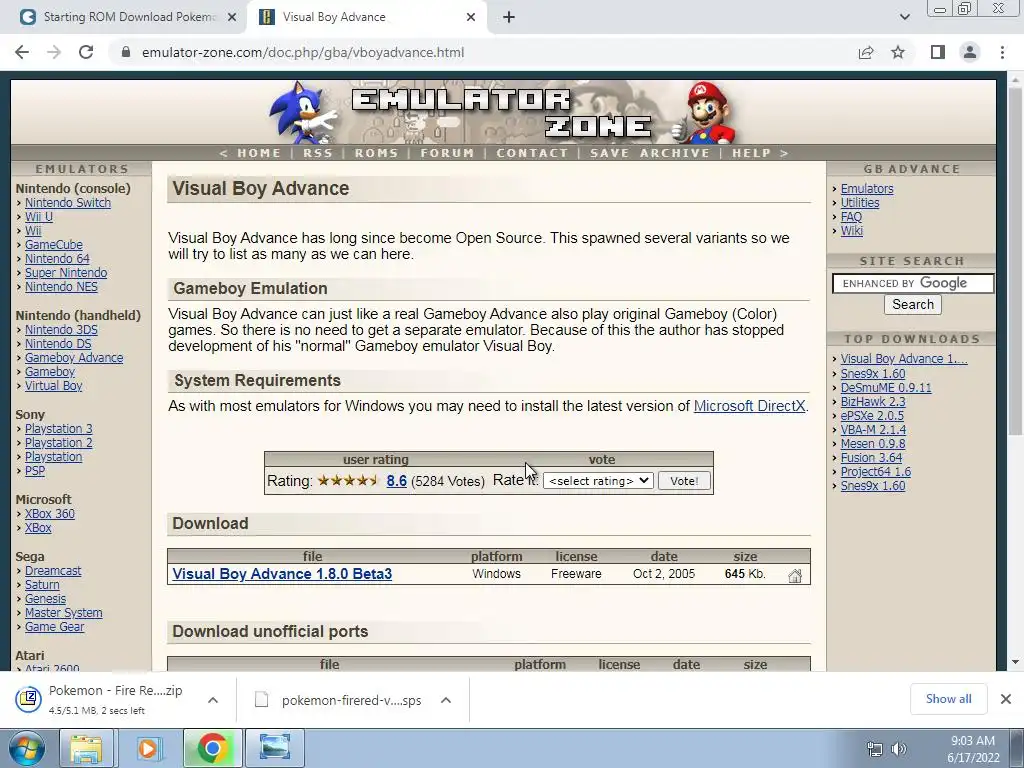This screenshot has height=768, width=1024.
Task: Show all downloads
Action: (948, 699)
